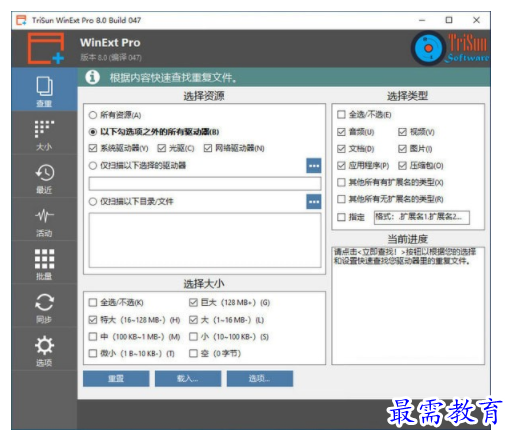Click the 选择类型 section heading
The width and height of the screenshot is (511, 443).
click(x=407, y=96)
